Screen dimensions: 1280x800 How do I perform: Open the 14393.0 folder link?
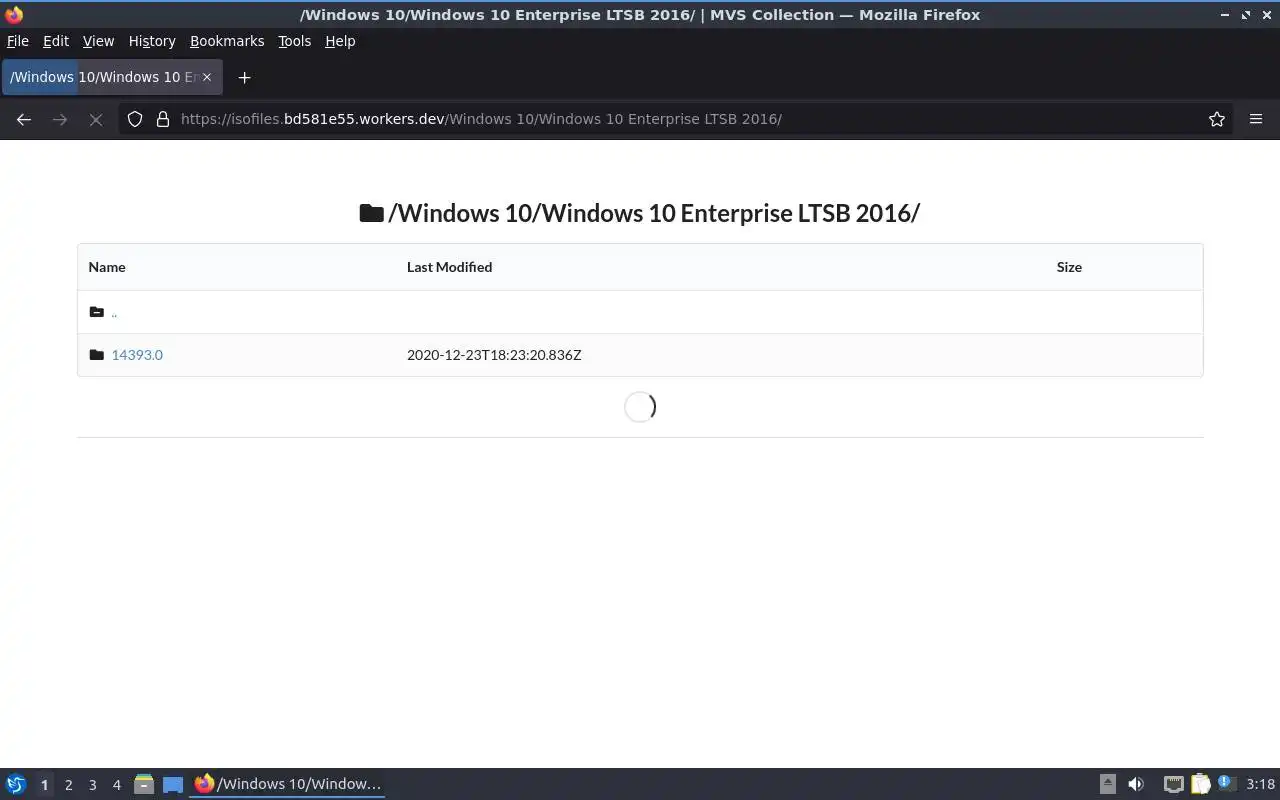point(137,355)
